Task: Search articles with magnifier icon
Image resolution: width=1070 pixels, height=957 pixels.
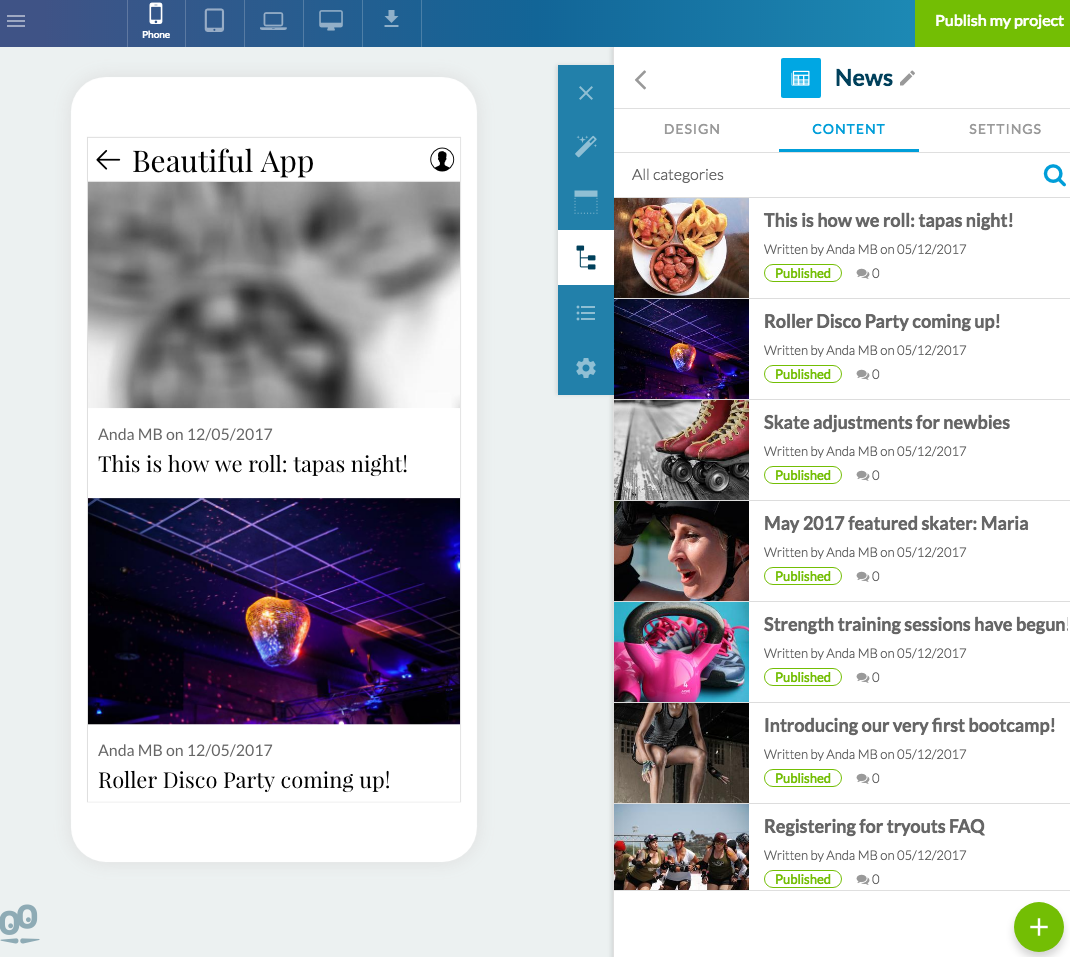Action: coord(1054,176)
